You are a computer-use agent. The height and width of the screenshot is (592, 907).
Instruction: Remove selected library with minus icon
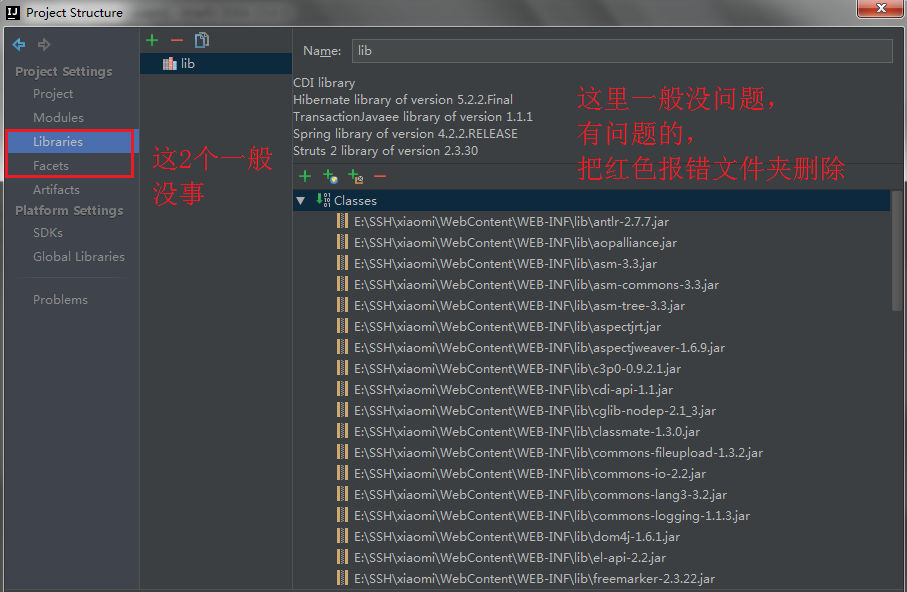point(177,40)
